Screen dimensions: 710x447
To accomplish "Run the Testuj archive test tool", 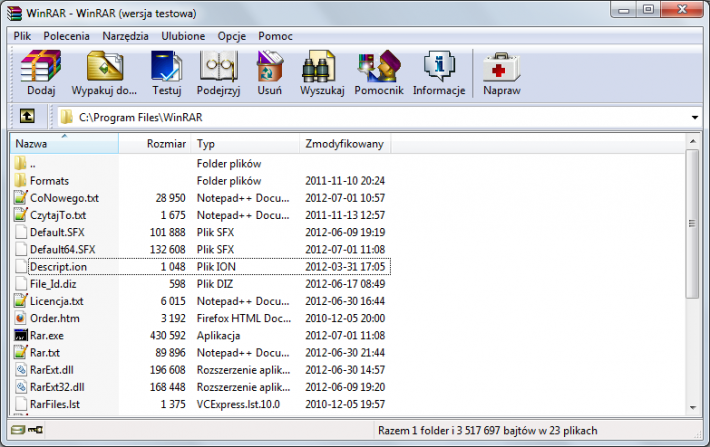I will [x=167, y=66].
